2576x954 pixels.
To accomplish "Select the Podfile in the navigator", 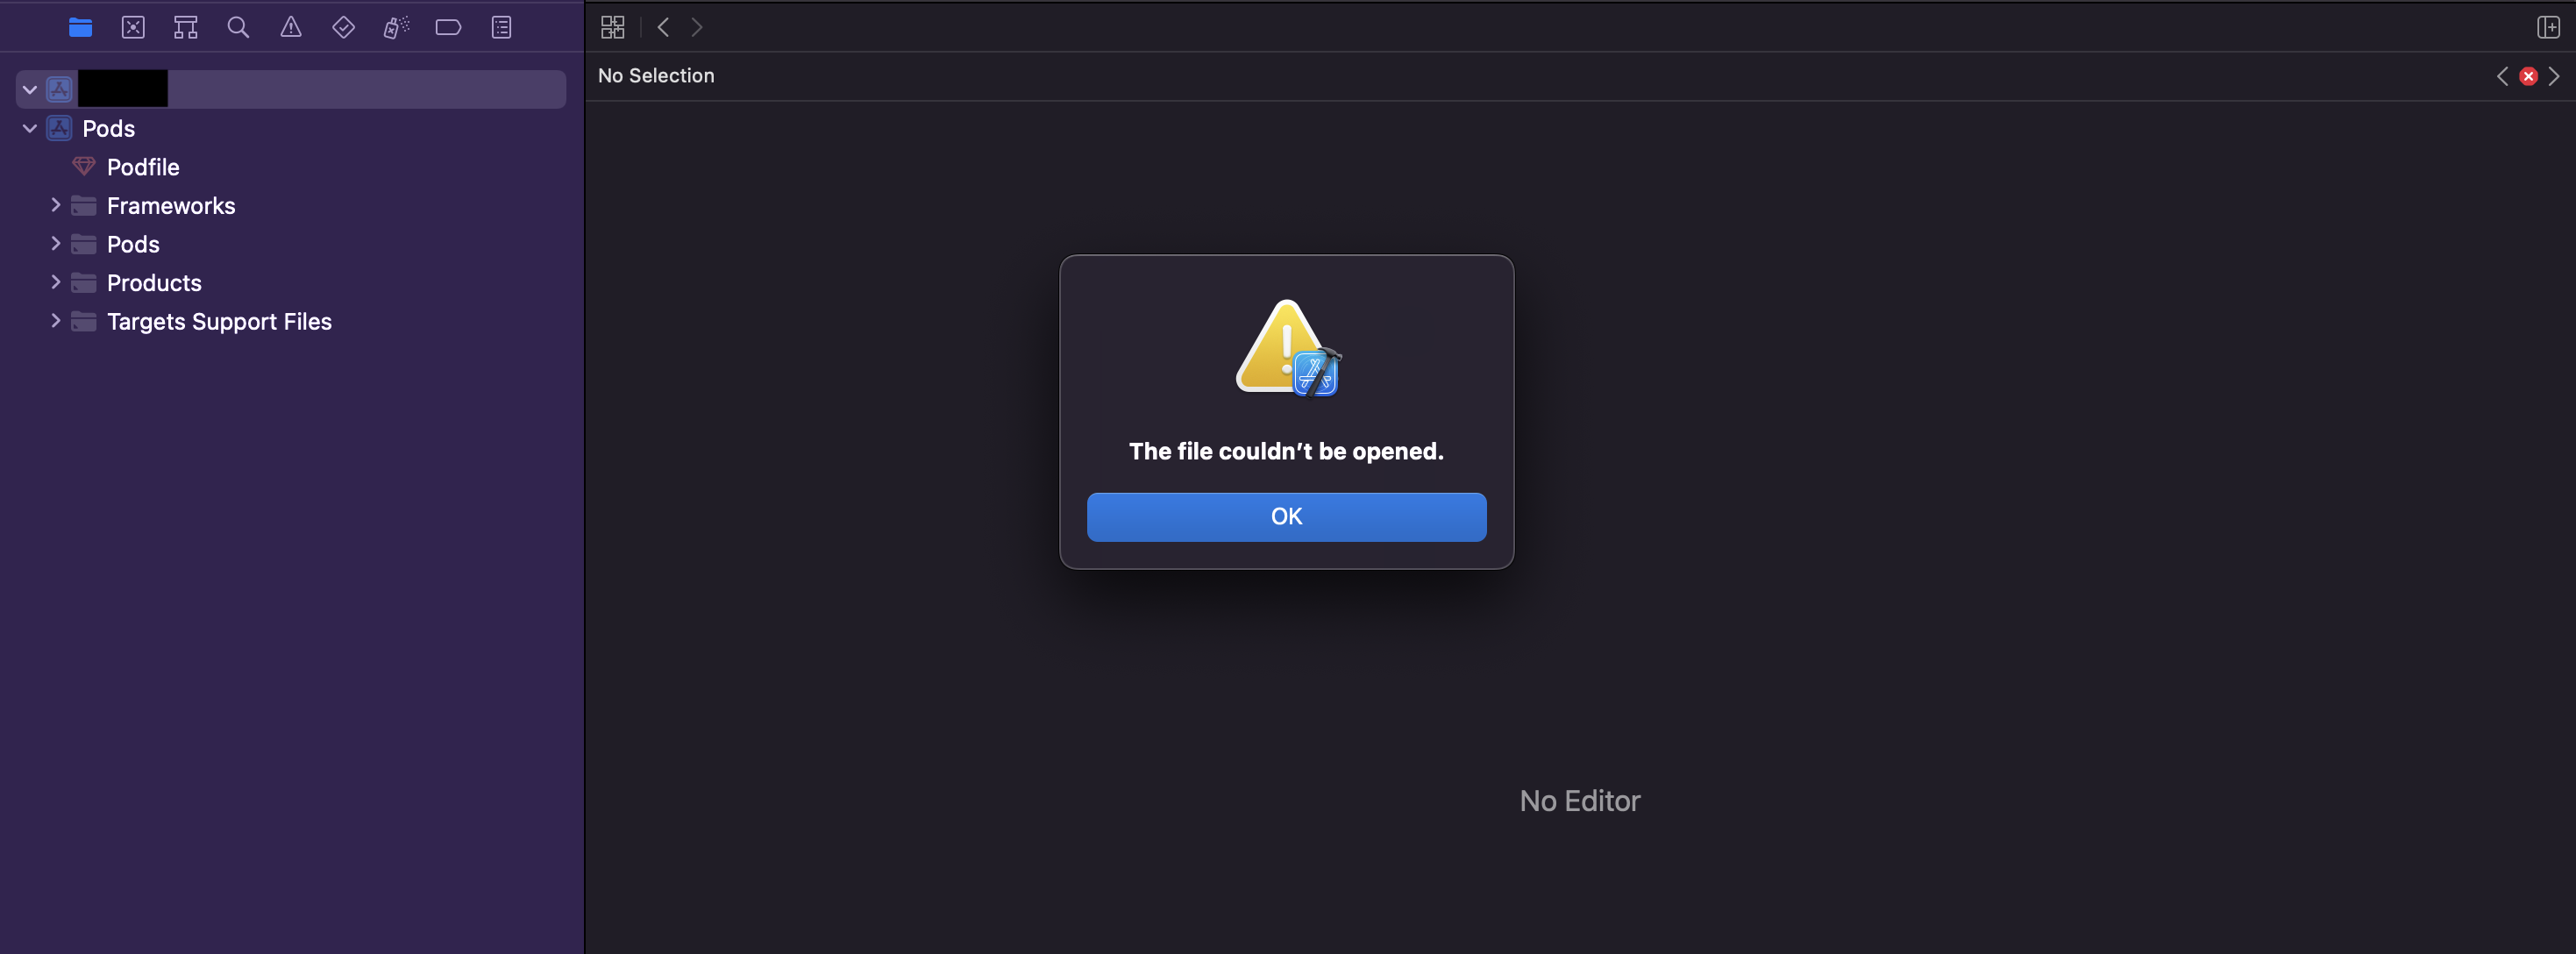I will [x=143, y=168].
